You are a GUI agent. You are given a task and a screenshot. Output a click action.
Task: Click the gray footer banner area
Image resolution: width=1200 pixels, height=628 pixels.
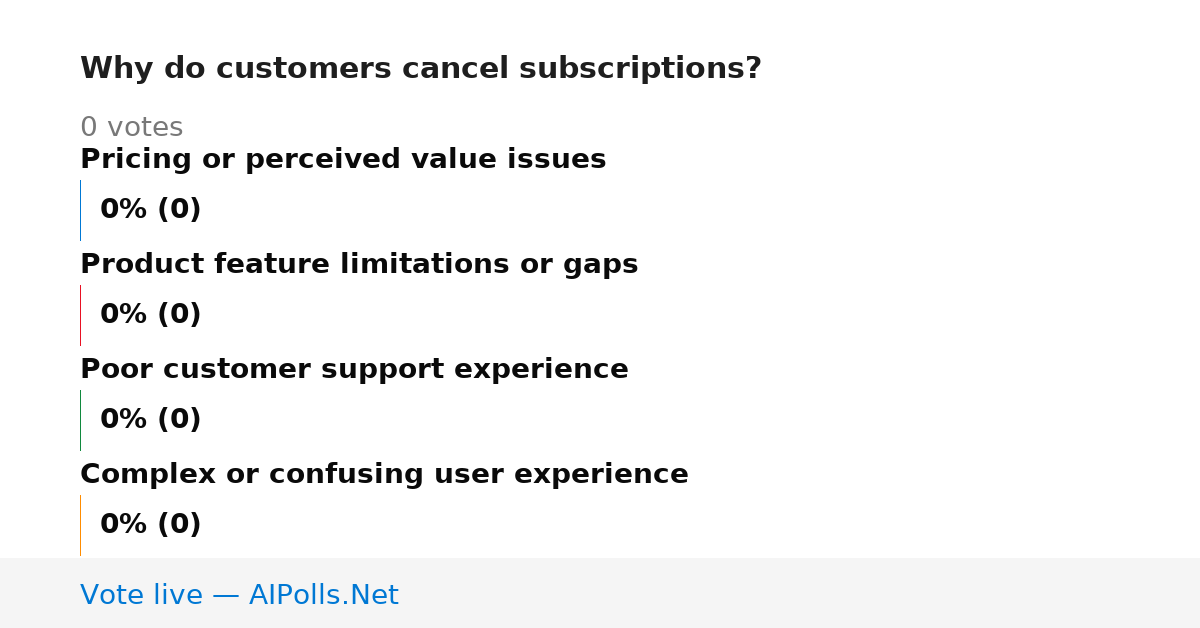pos(600,593)
